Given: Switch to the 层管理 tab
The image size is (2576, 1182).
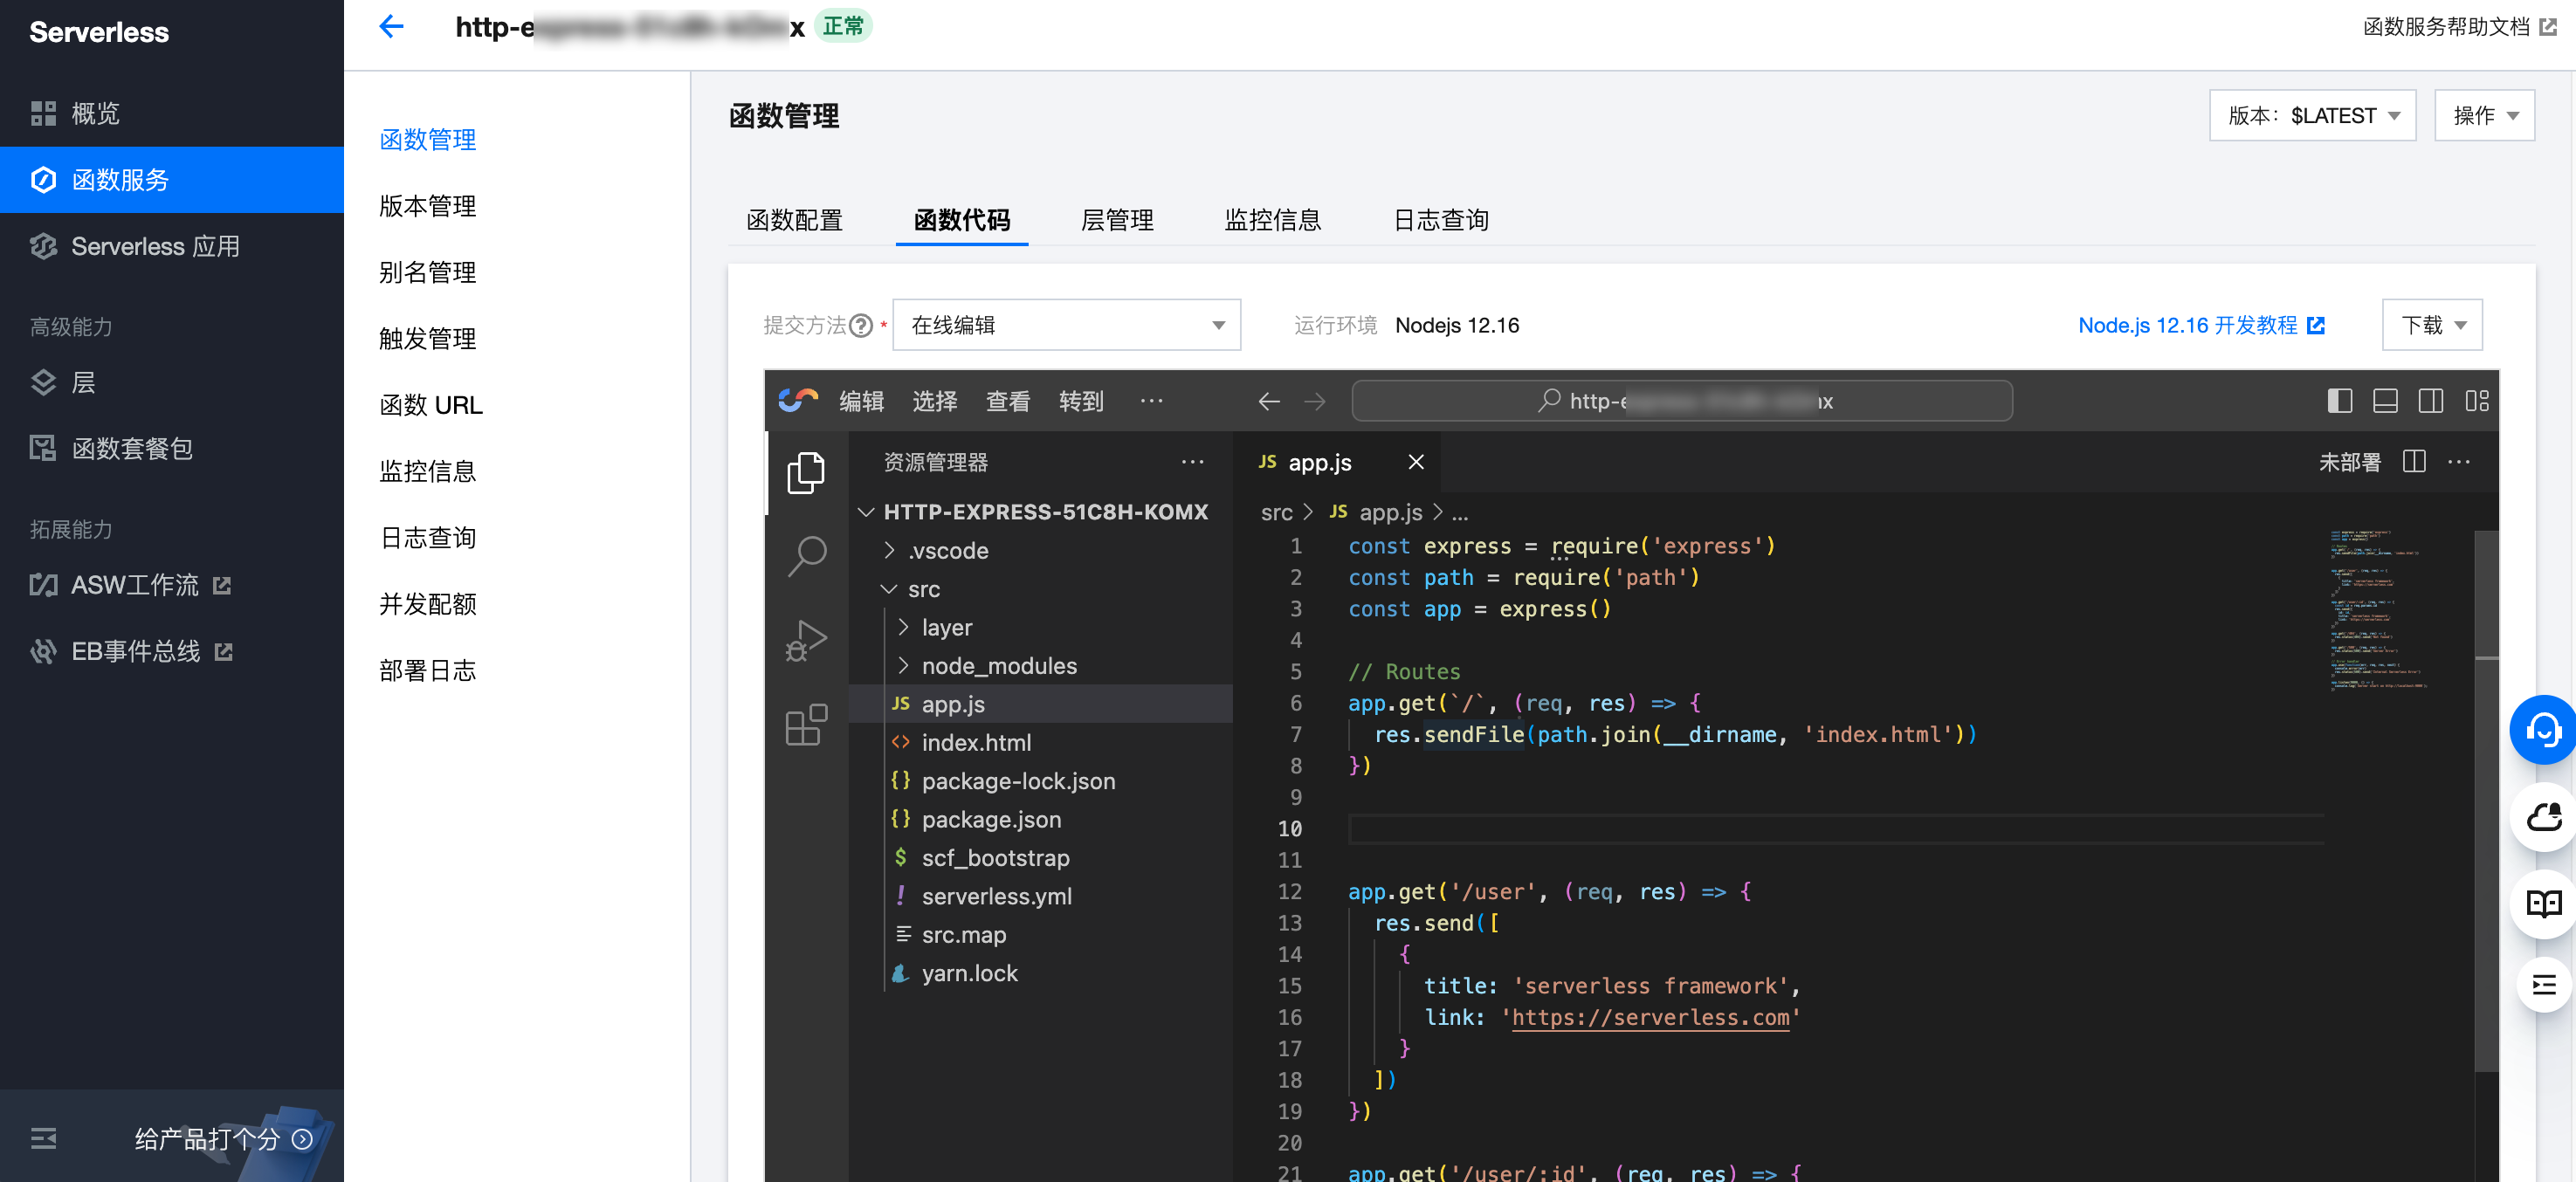Looking at the screenshot, I should point(1116,220).
